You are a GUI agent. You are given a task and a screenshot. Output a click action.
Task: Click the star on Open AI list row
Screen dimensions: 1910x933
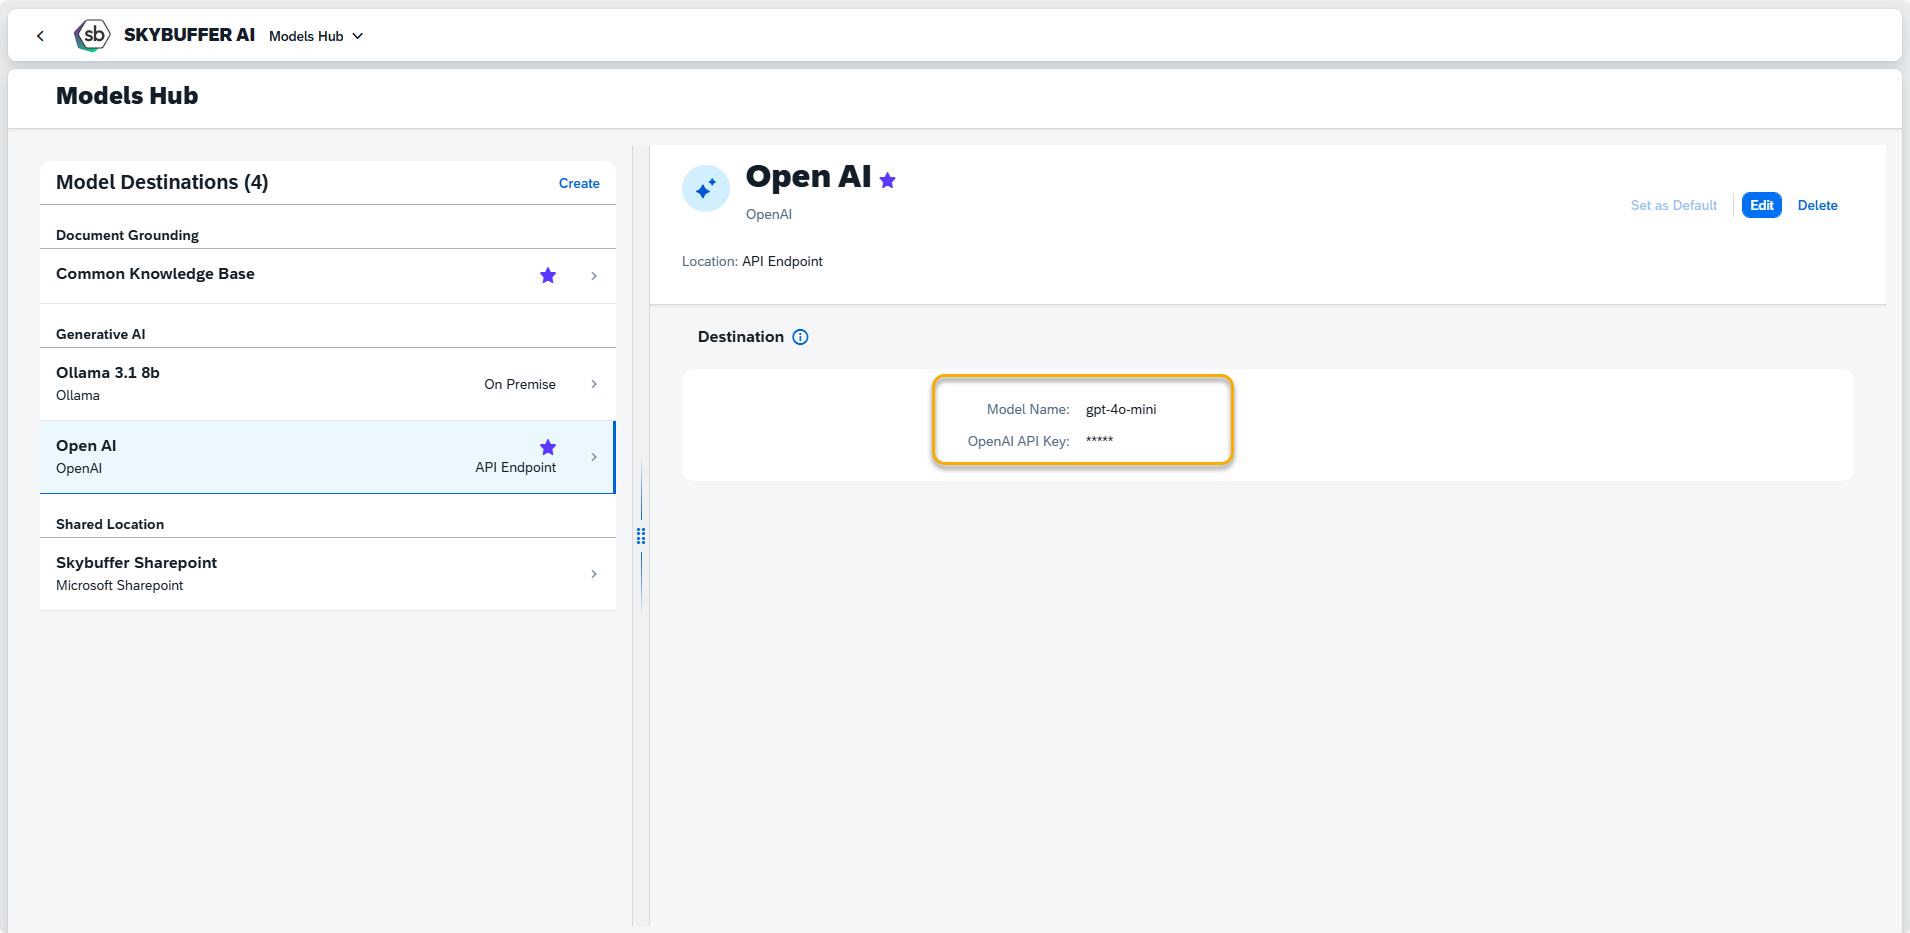[548, 447]
